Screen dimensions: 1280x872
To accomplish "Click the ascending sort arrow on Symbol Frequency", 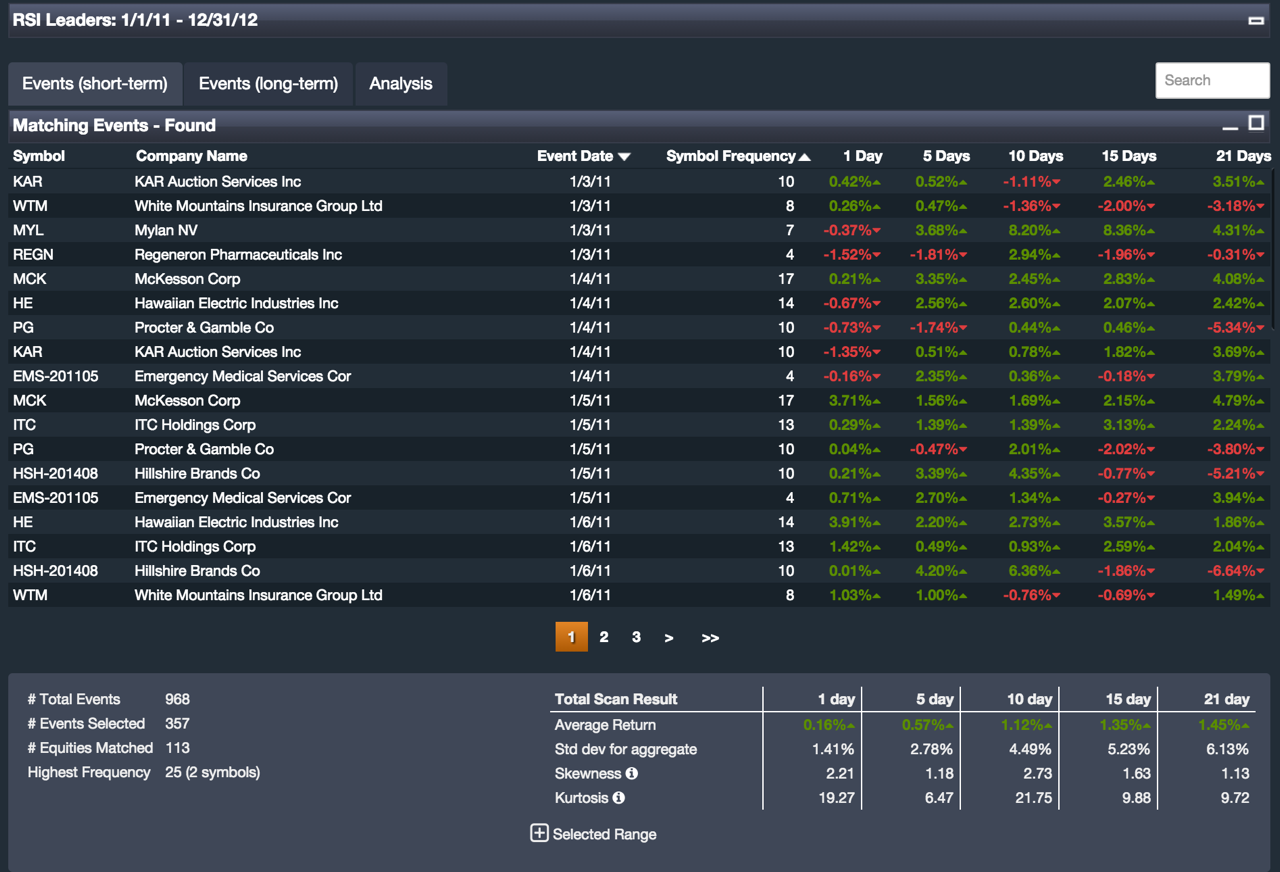I will [806, 156].
